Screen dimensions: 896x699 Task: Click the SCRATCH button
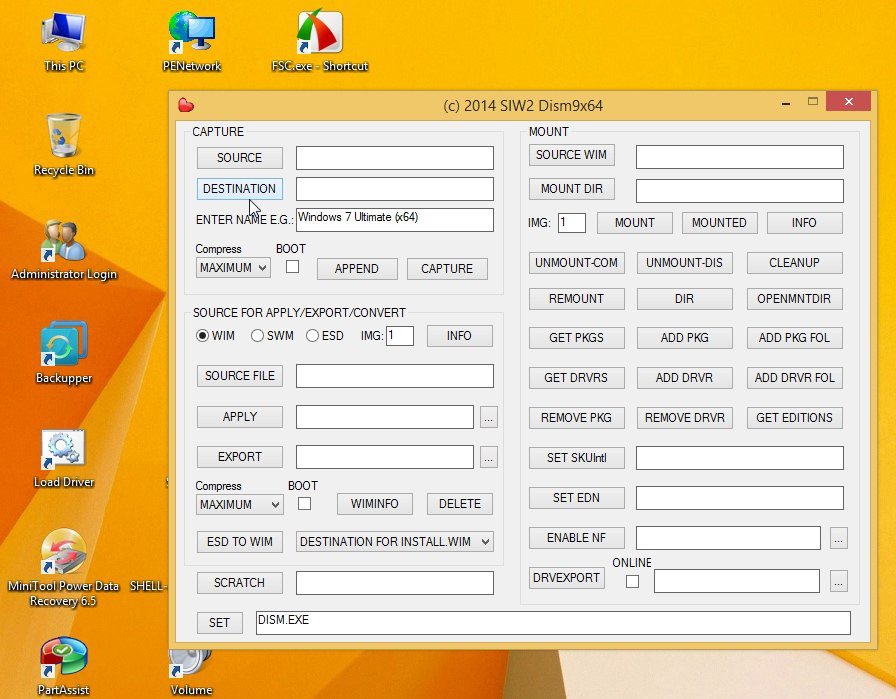pyautogui.click(x=239, y=582)
